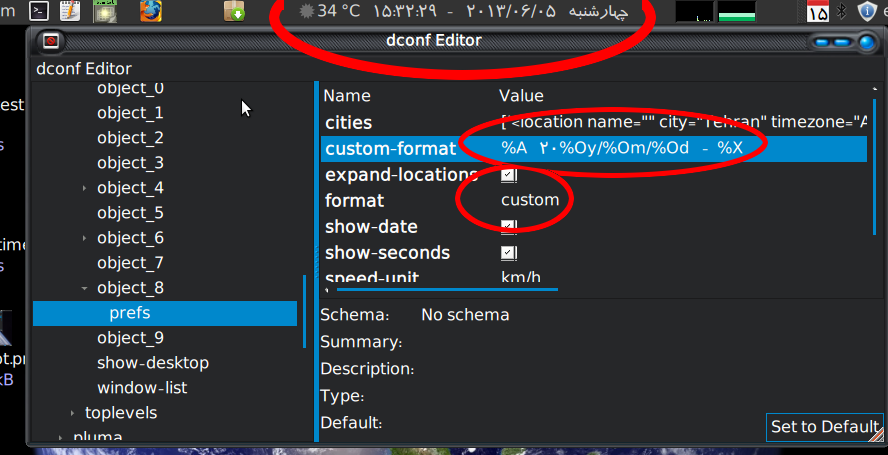Collapse the object_8 tree node

click(x=84, y=288)
